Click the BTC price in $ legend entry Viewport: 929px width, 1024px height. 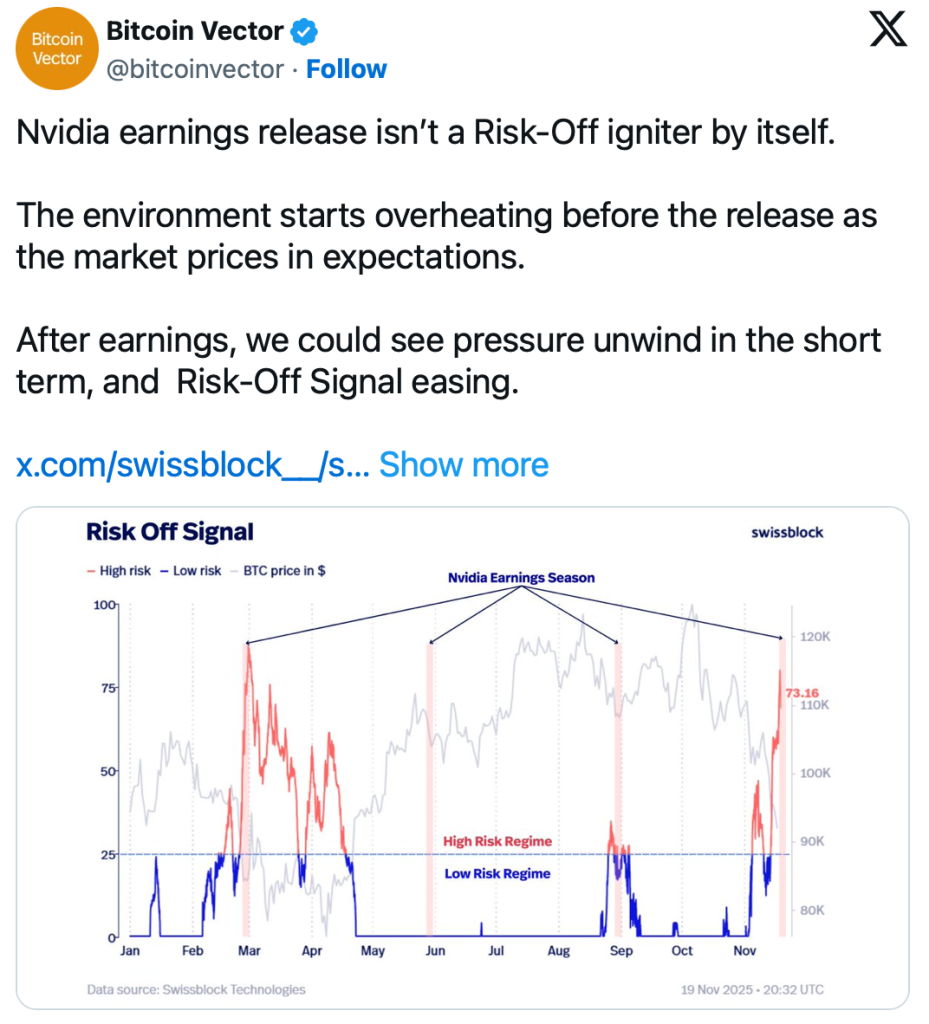(x=283, y=571)
